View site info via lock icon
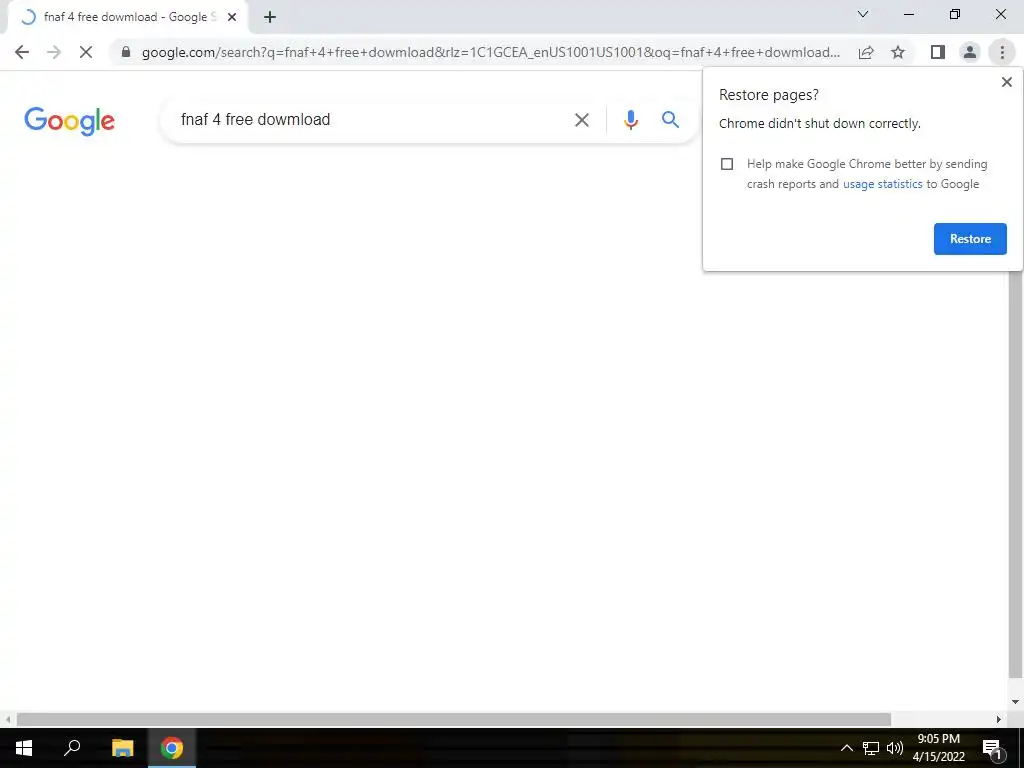This screenshot has width=1024, height=768. coord(126,52)
